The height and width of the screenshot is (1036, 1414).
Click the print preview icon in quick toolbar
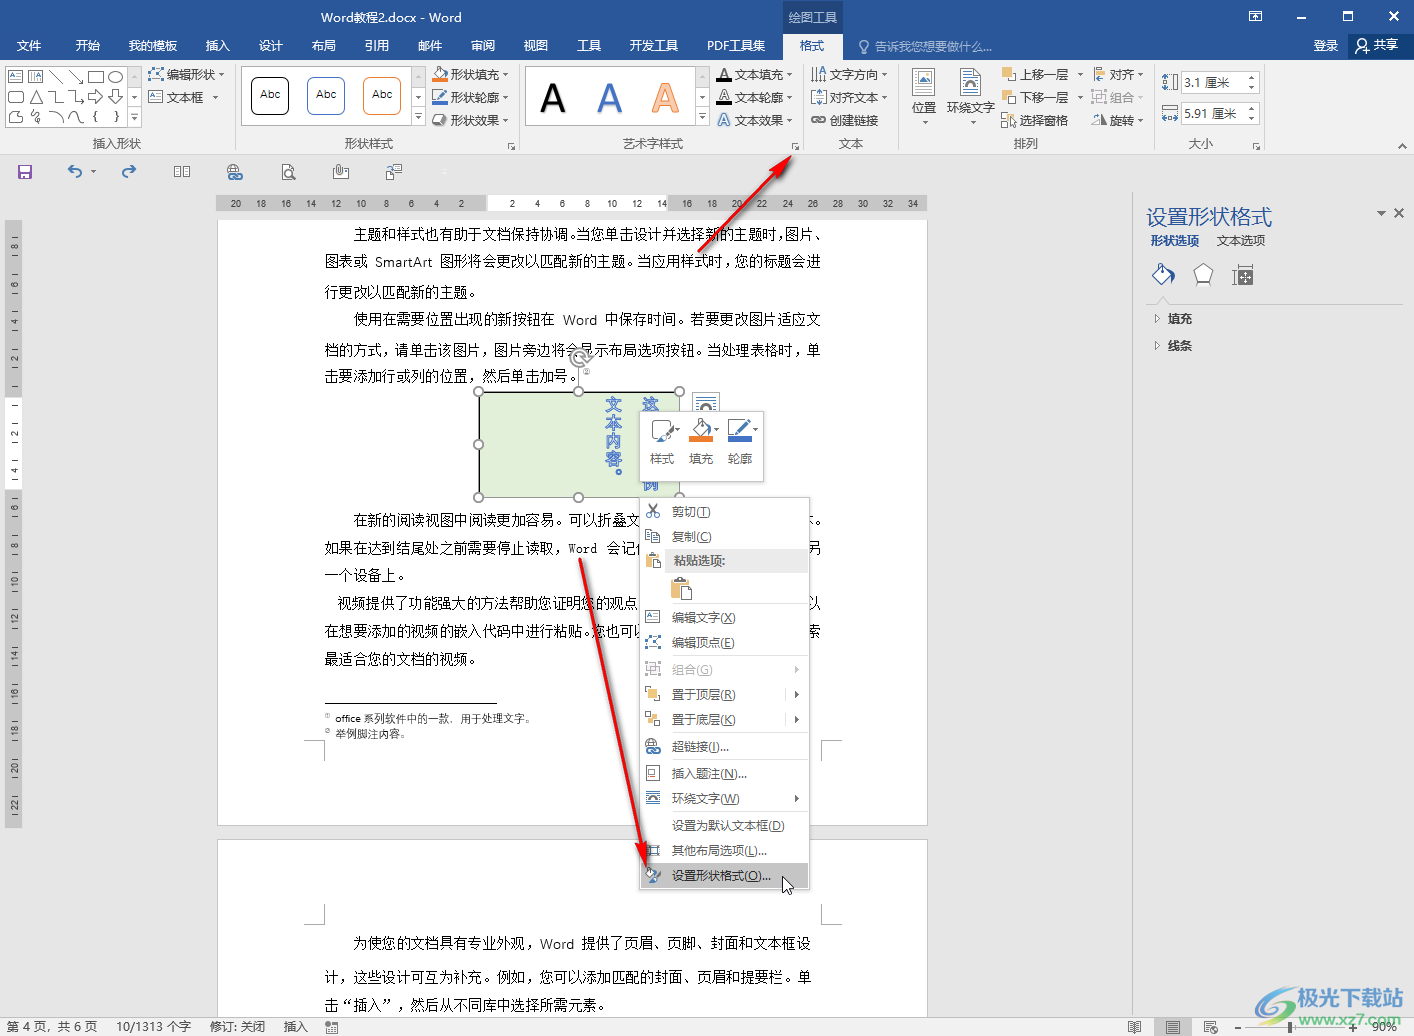[x=288, y=172]
